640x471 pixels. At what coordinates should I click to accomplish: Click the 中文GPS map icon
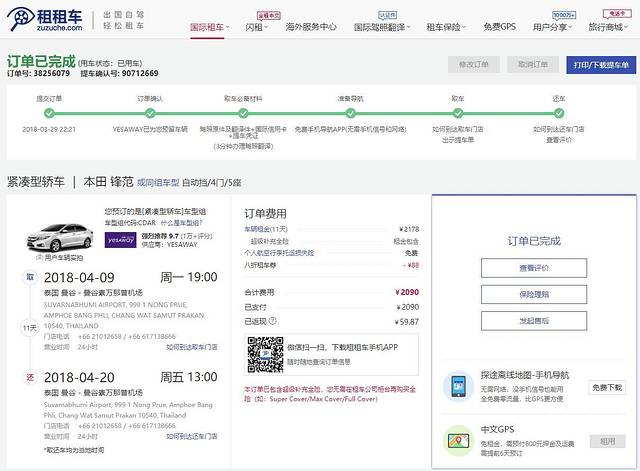pos(459,439)
